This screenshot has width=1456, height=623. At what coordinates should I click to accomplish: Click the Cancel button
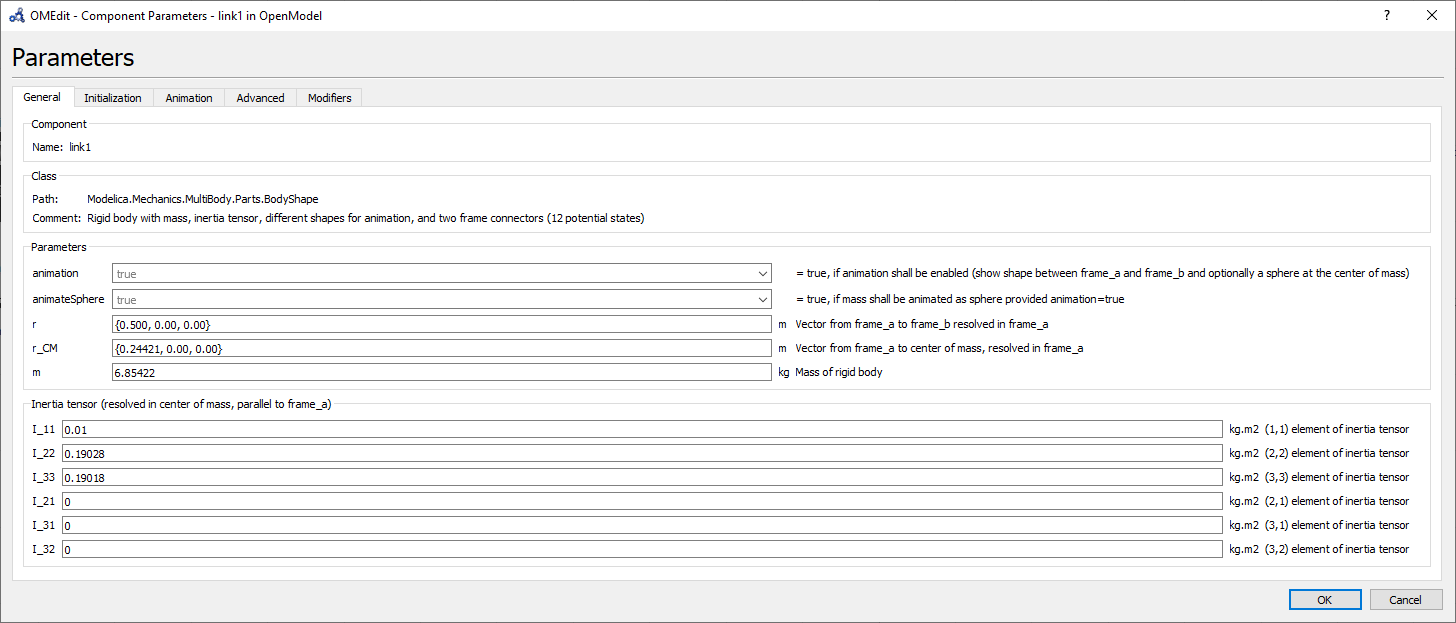[x=1404, y=599]
